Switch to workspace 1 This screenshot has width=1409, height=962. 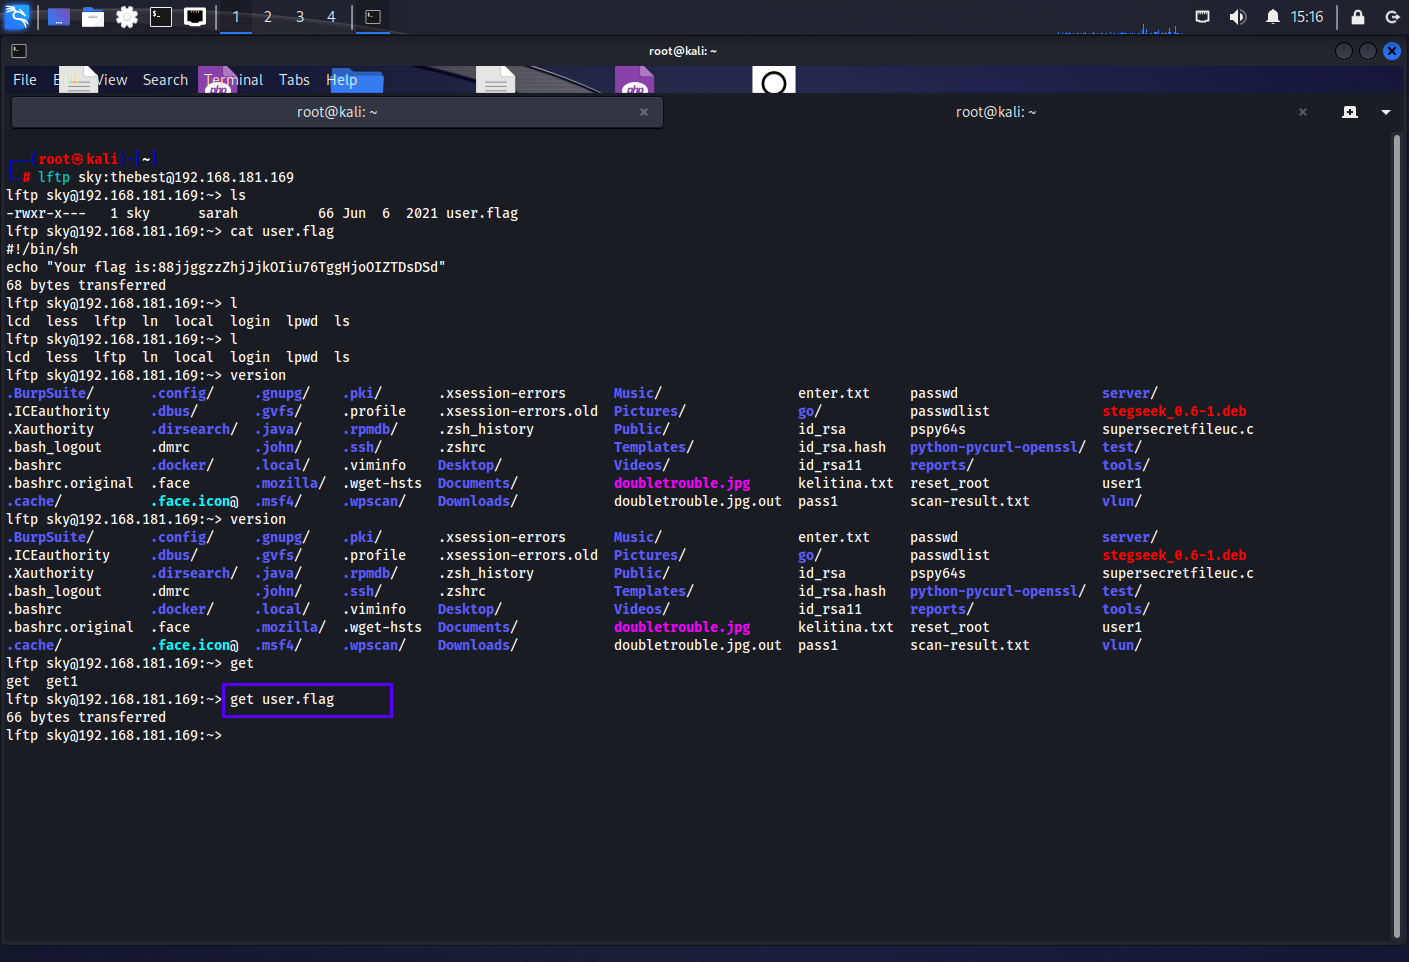click(x=236, y=17)
